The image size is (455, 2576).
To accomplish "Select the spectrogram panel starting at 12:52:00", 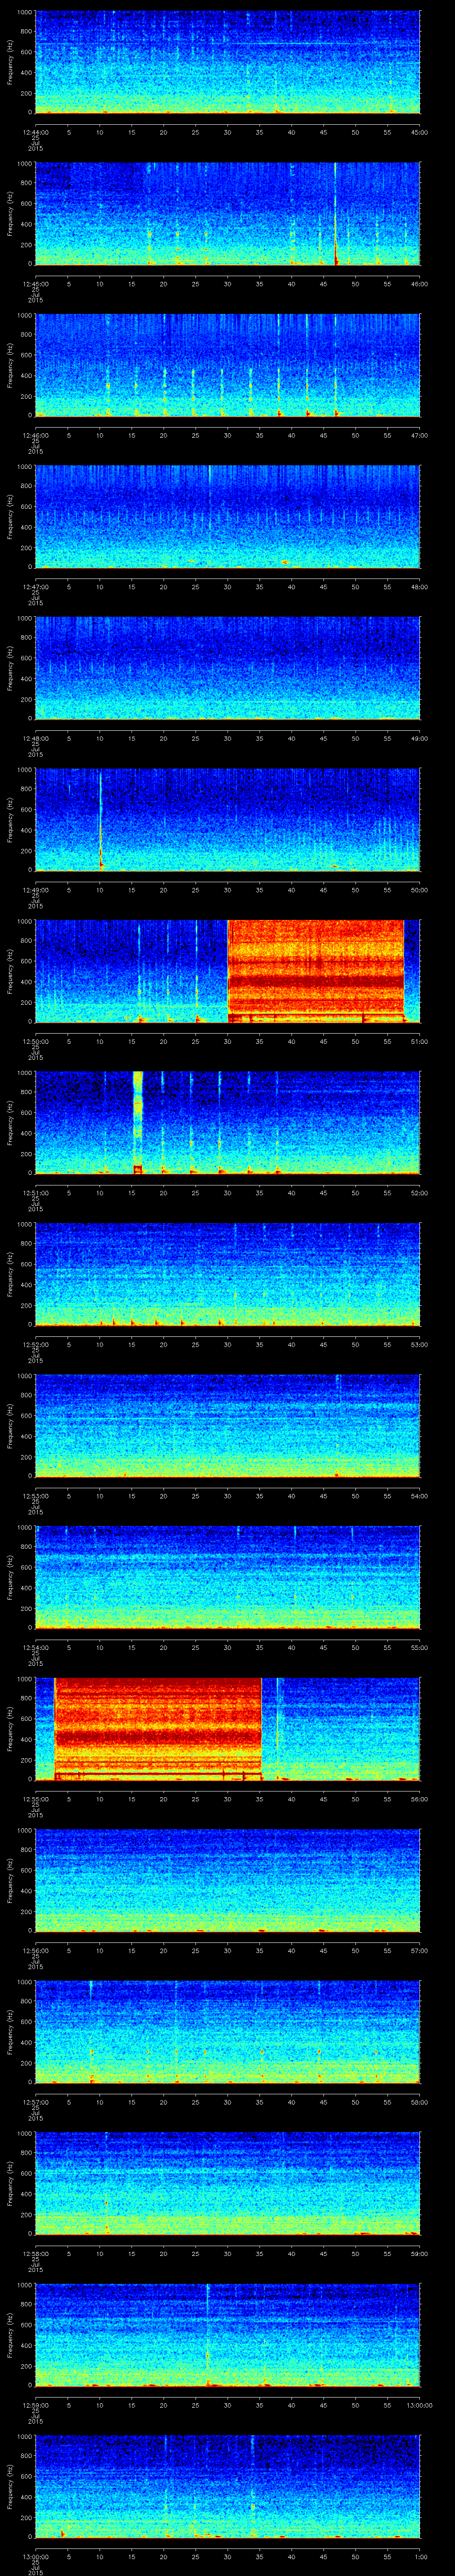I will coord(227,1274).
